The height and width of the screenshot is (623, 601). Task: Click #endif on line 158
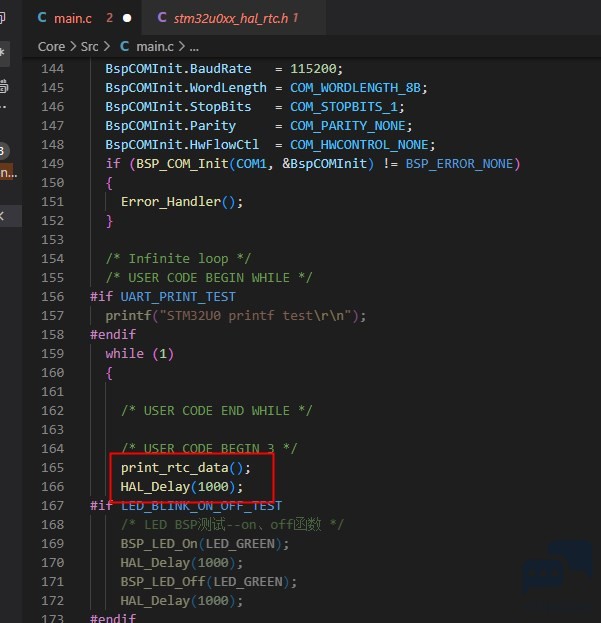[113, 335]
